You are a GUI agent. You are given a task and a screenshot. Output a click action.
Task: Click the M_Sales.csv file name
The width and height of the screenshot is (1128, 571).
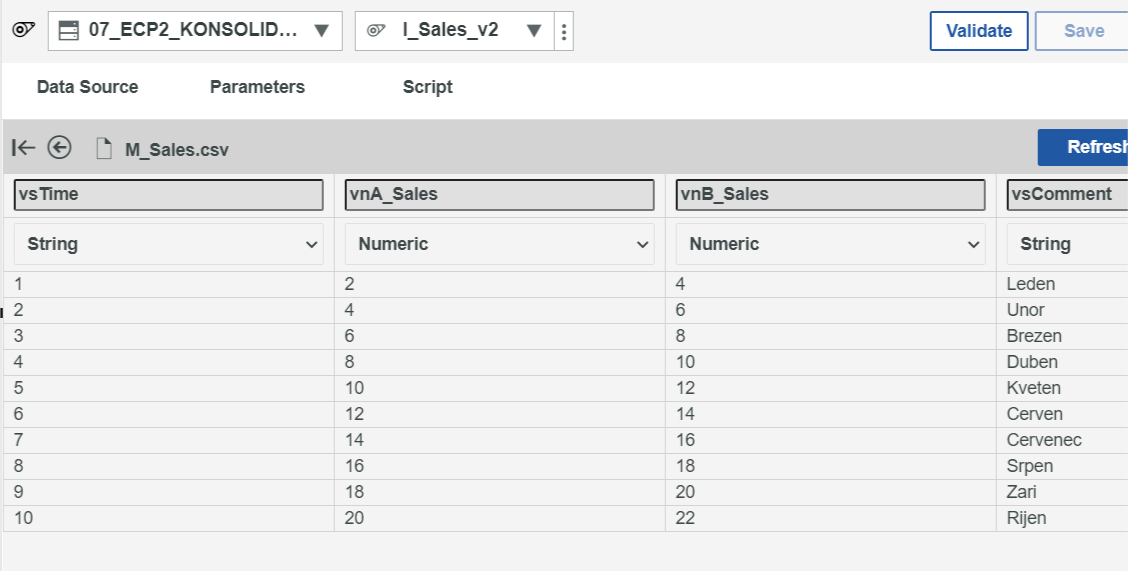click(x=177, y=150)
